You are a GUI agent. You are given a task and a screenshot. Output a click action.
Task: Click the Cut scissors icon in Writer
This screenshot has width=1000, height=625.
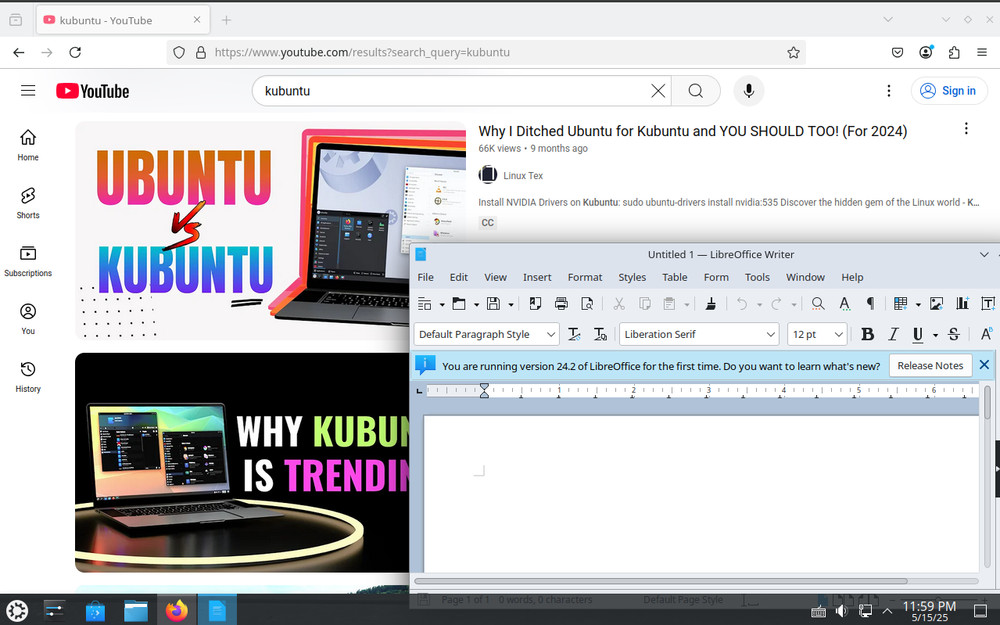(x=619, y=304)
